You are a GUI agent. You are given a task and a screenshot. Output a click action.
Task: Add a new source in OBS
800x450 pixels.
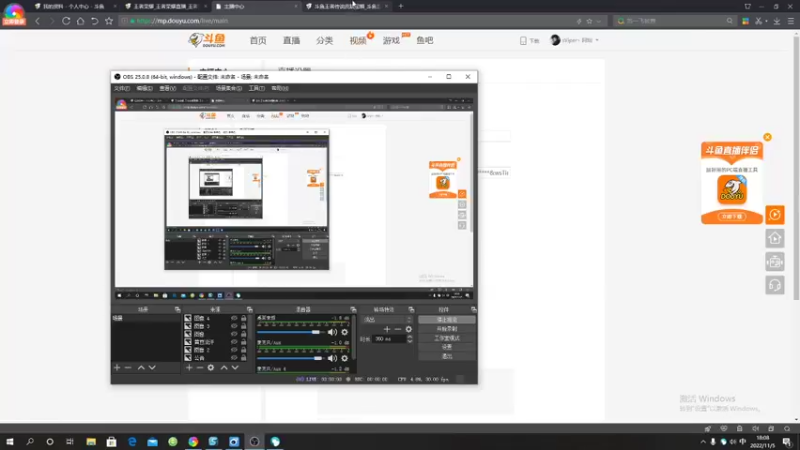189,367
